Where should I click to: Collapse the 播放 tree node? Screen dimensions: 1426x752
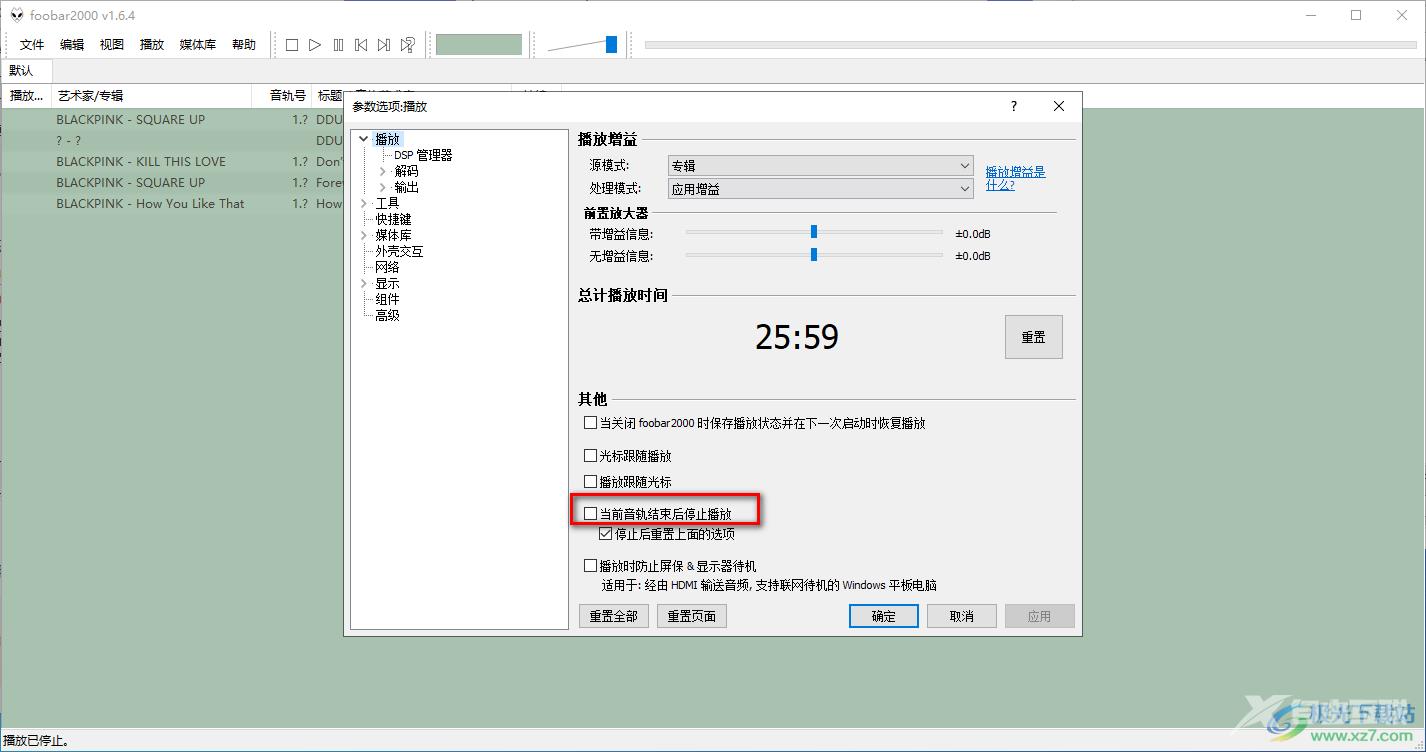click(x=364, y=140)
